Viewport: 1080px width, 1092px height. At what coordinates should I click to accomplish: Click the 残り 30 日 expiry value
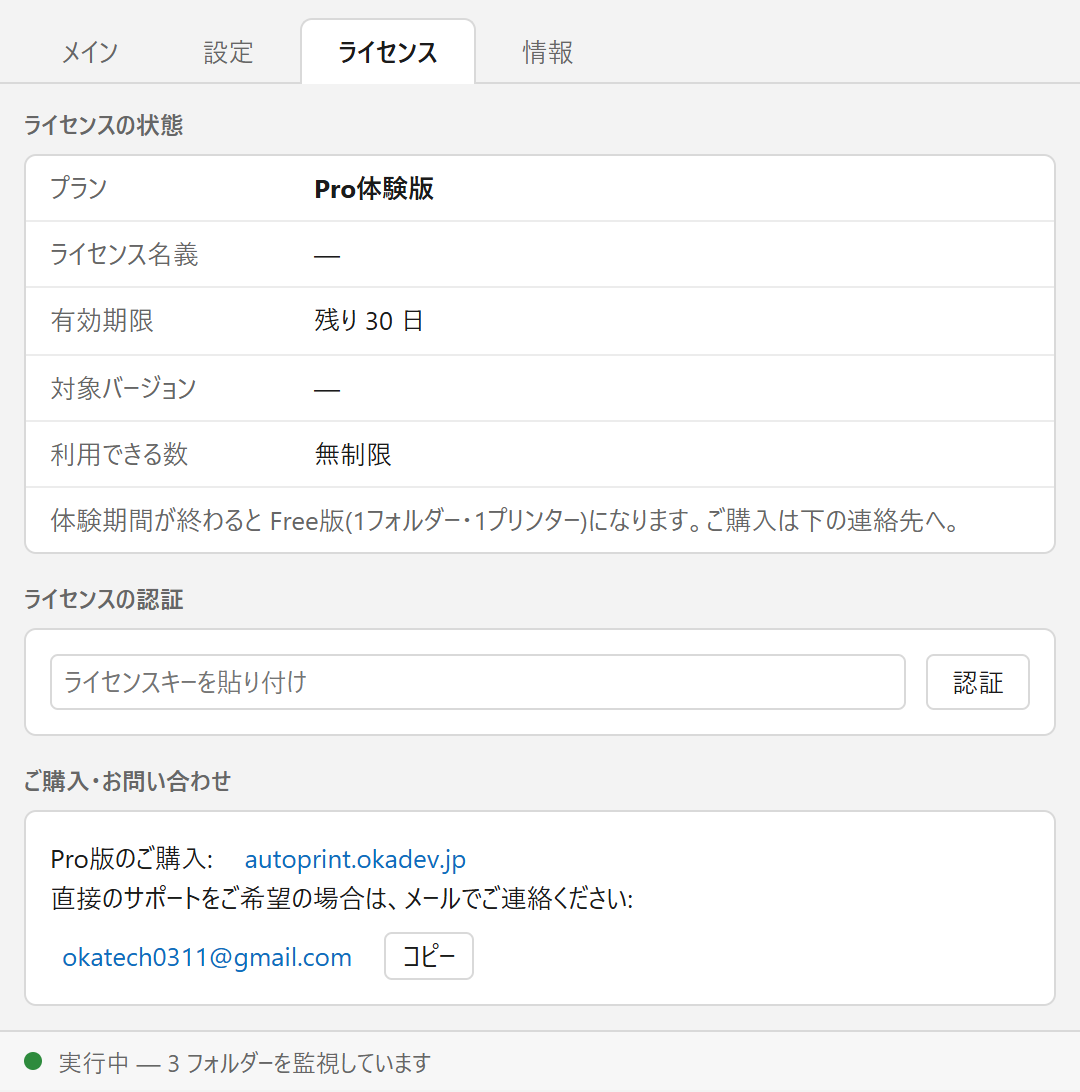(369, 321)
